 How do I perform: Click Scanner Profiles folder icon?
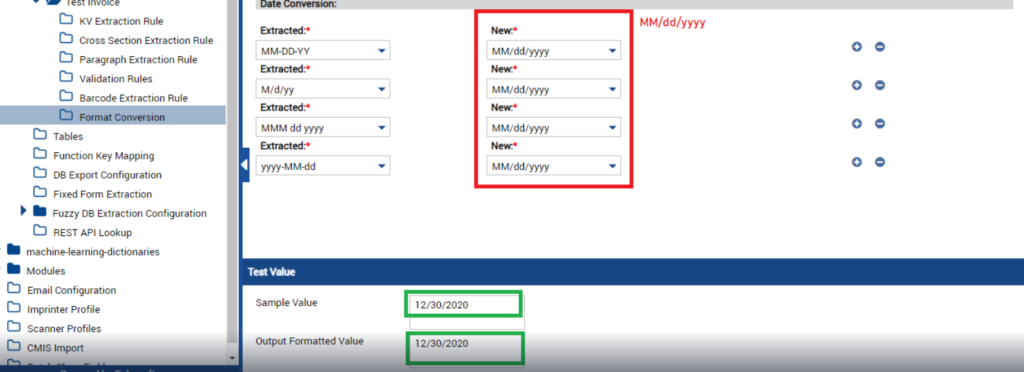coord(14,327)
